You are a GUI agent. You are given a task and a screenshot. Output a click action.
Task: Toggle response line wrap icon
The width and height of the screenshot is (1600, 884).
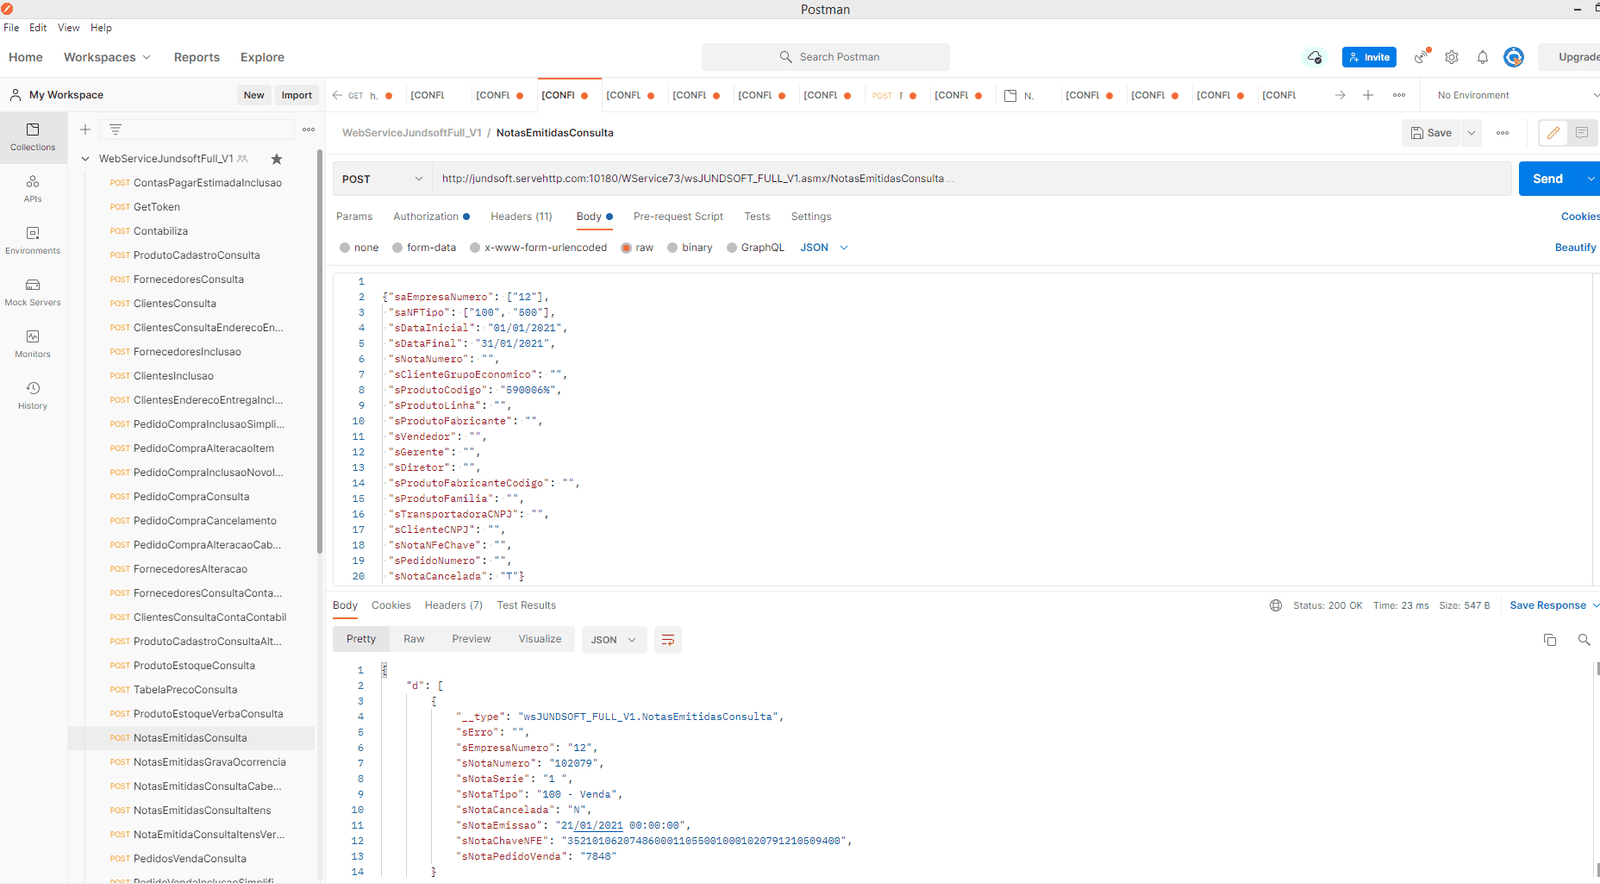tap(667, 640)
